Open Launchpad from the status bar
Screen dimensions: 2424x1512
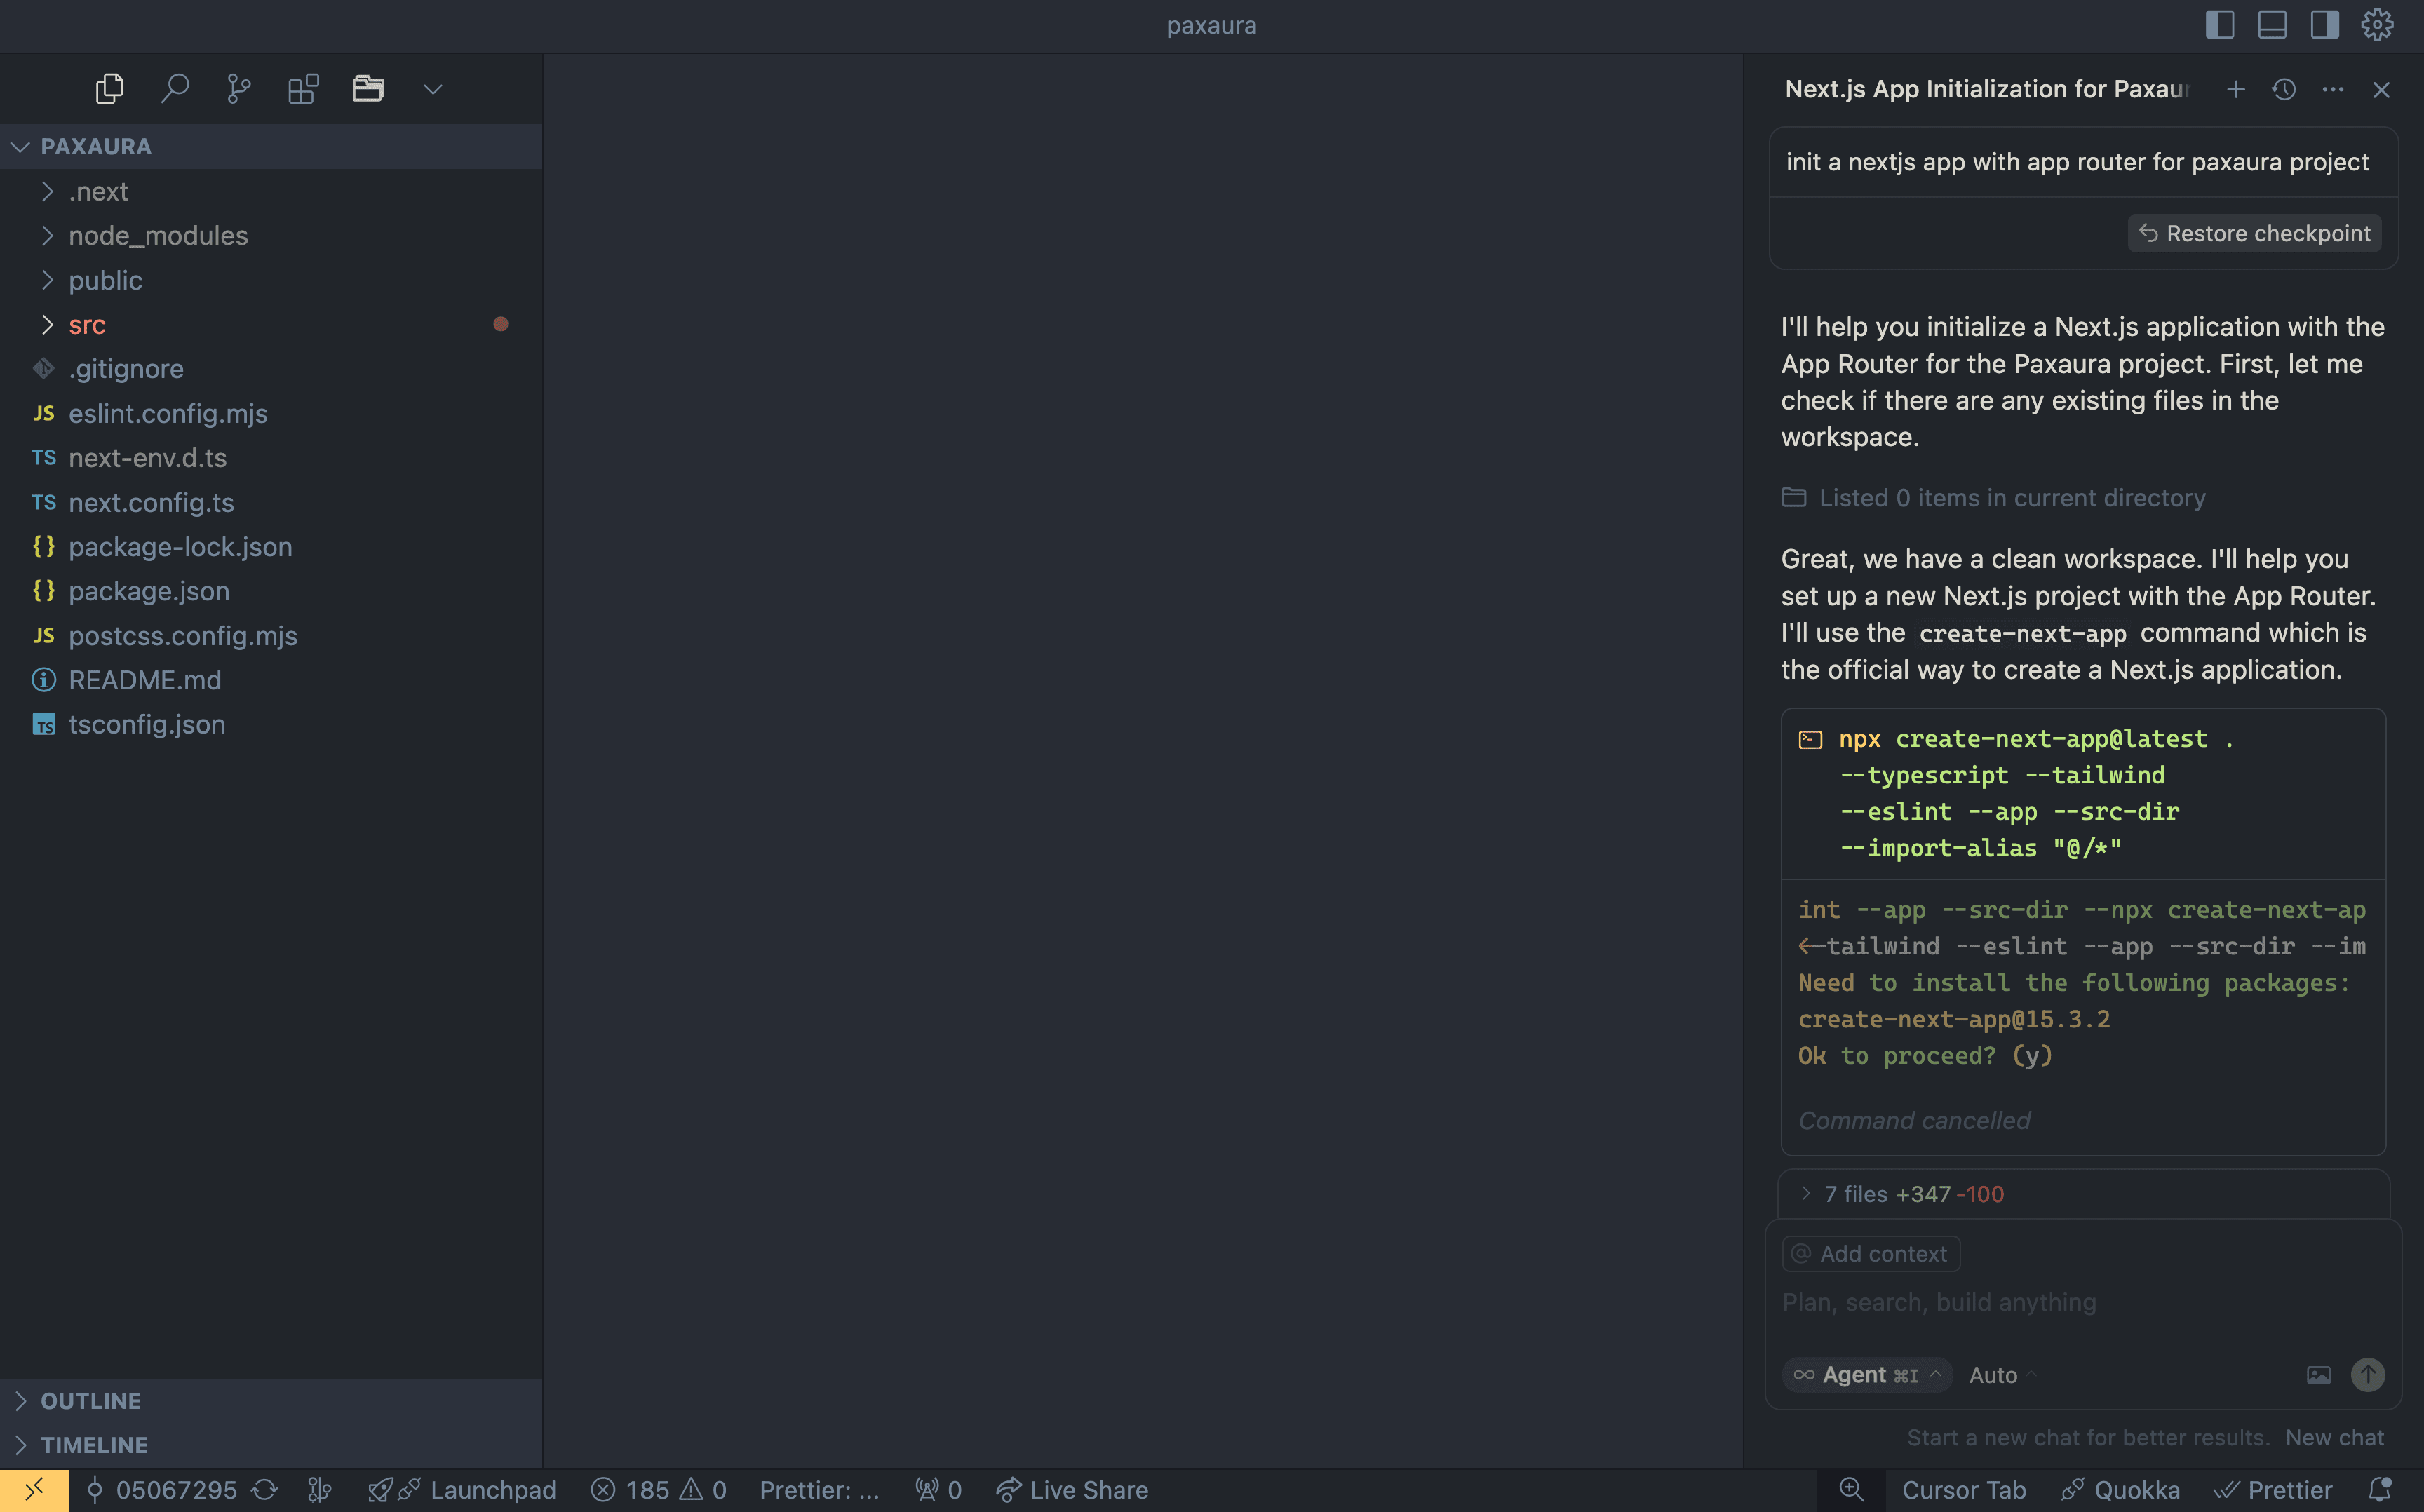pos(463,1489)
